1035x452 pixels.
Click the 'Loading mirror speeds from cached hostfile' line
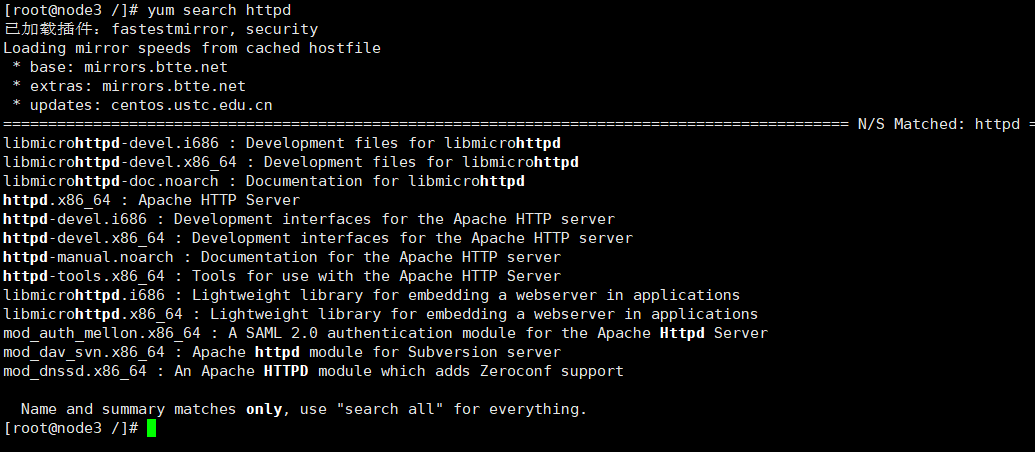192,48
